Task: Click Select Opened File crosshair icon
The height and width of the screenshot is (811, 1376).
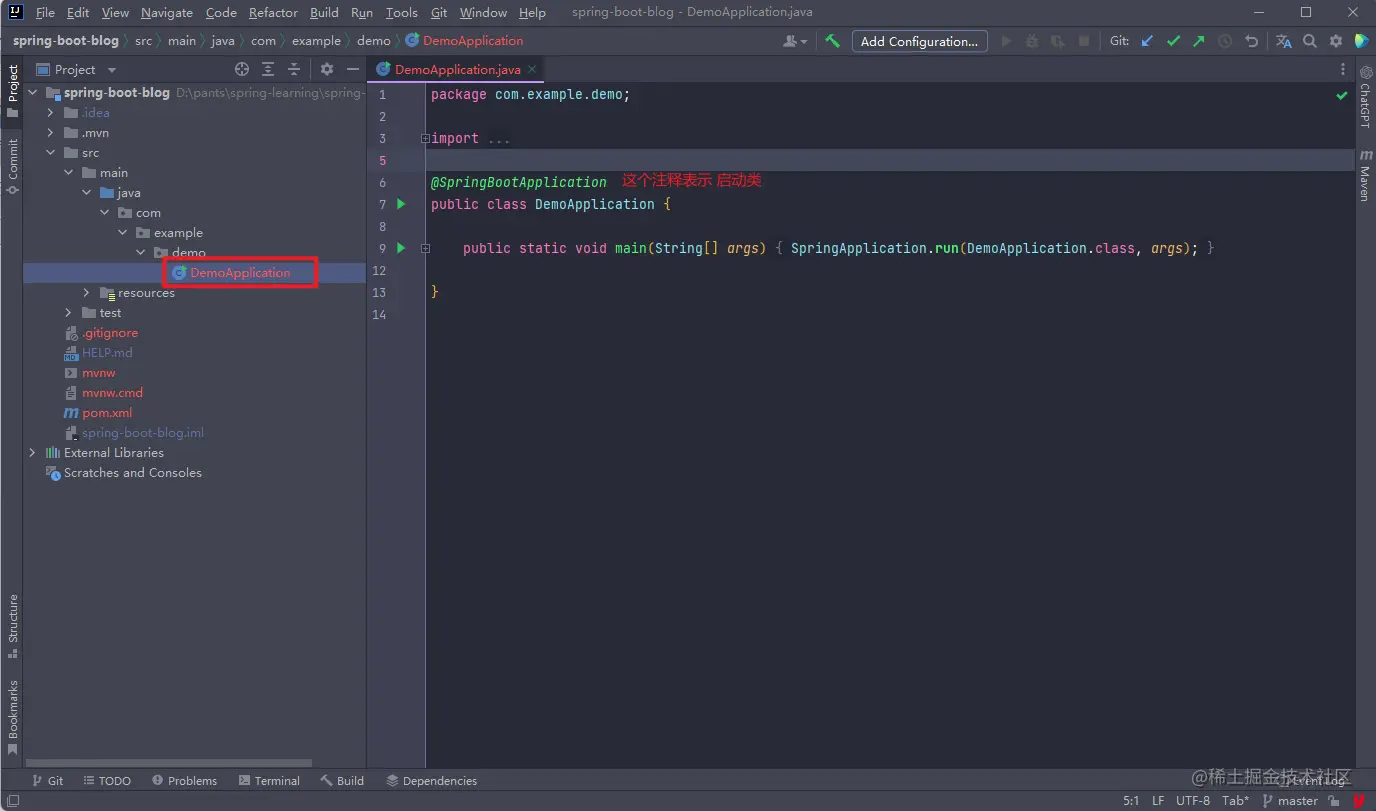Action: point(241,69)
